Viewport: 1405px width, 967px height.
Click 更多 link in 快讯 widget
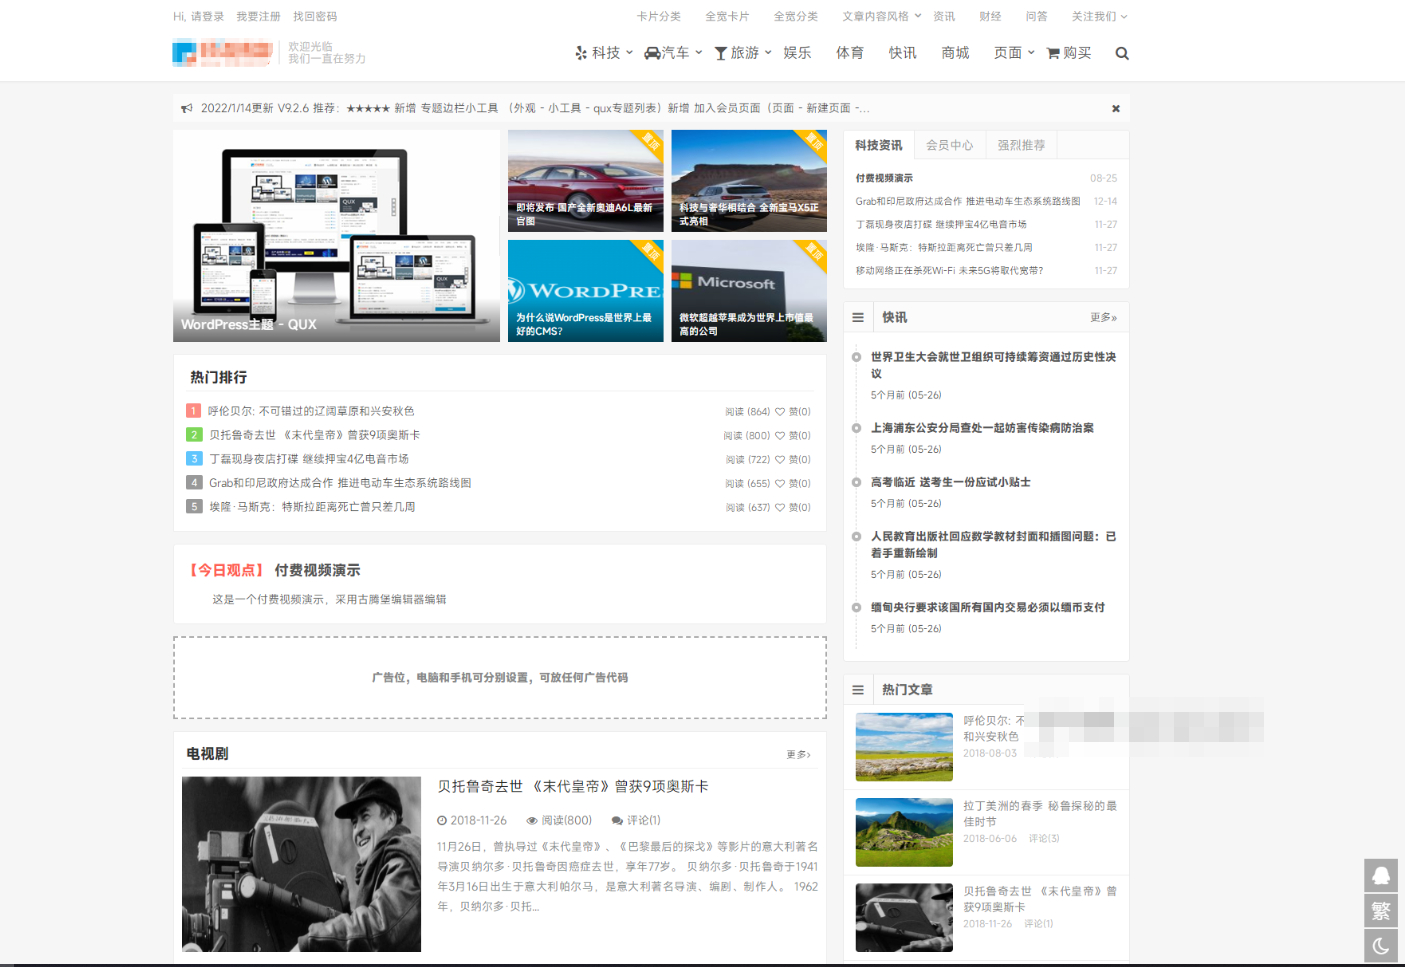coord(1103,317)
